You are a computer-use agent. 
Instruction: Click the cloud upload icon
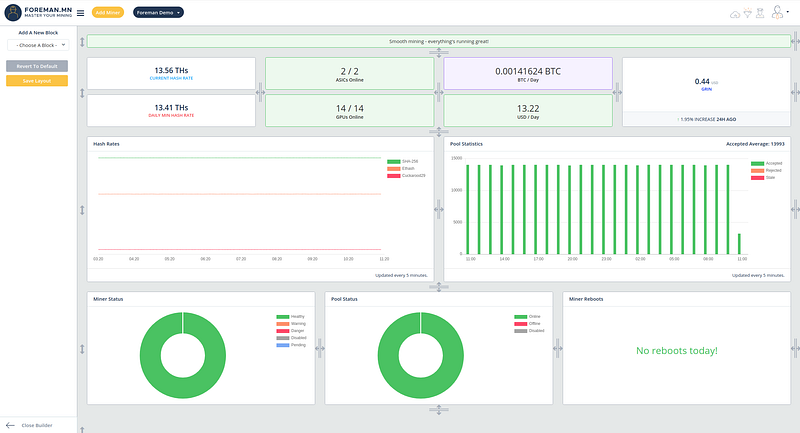735,13
